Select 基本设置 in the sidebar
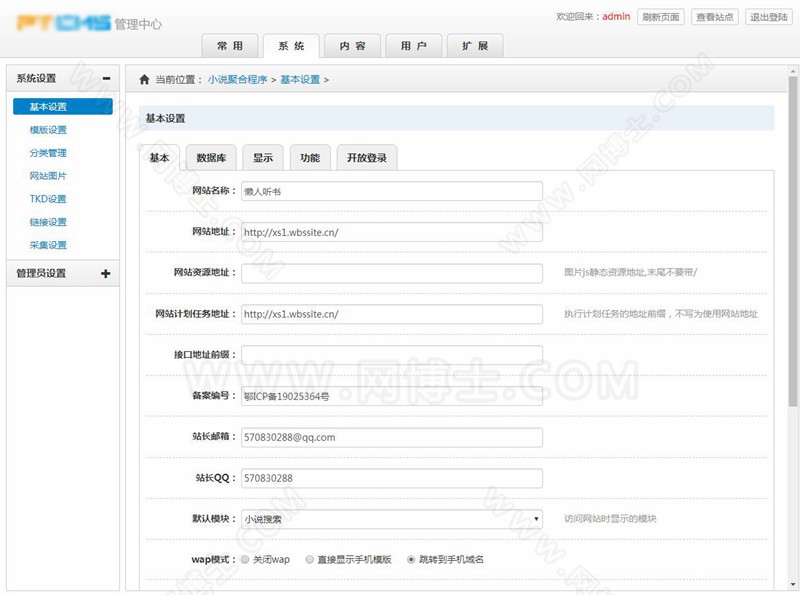The height and width of the screenshot is (595, 800). pyautogui.click(x=63, y=107)
